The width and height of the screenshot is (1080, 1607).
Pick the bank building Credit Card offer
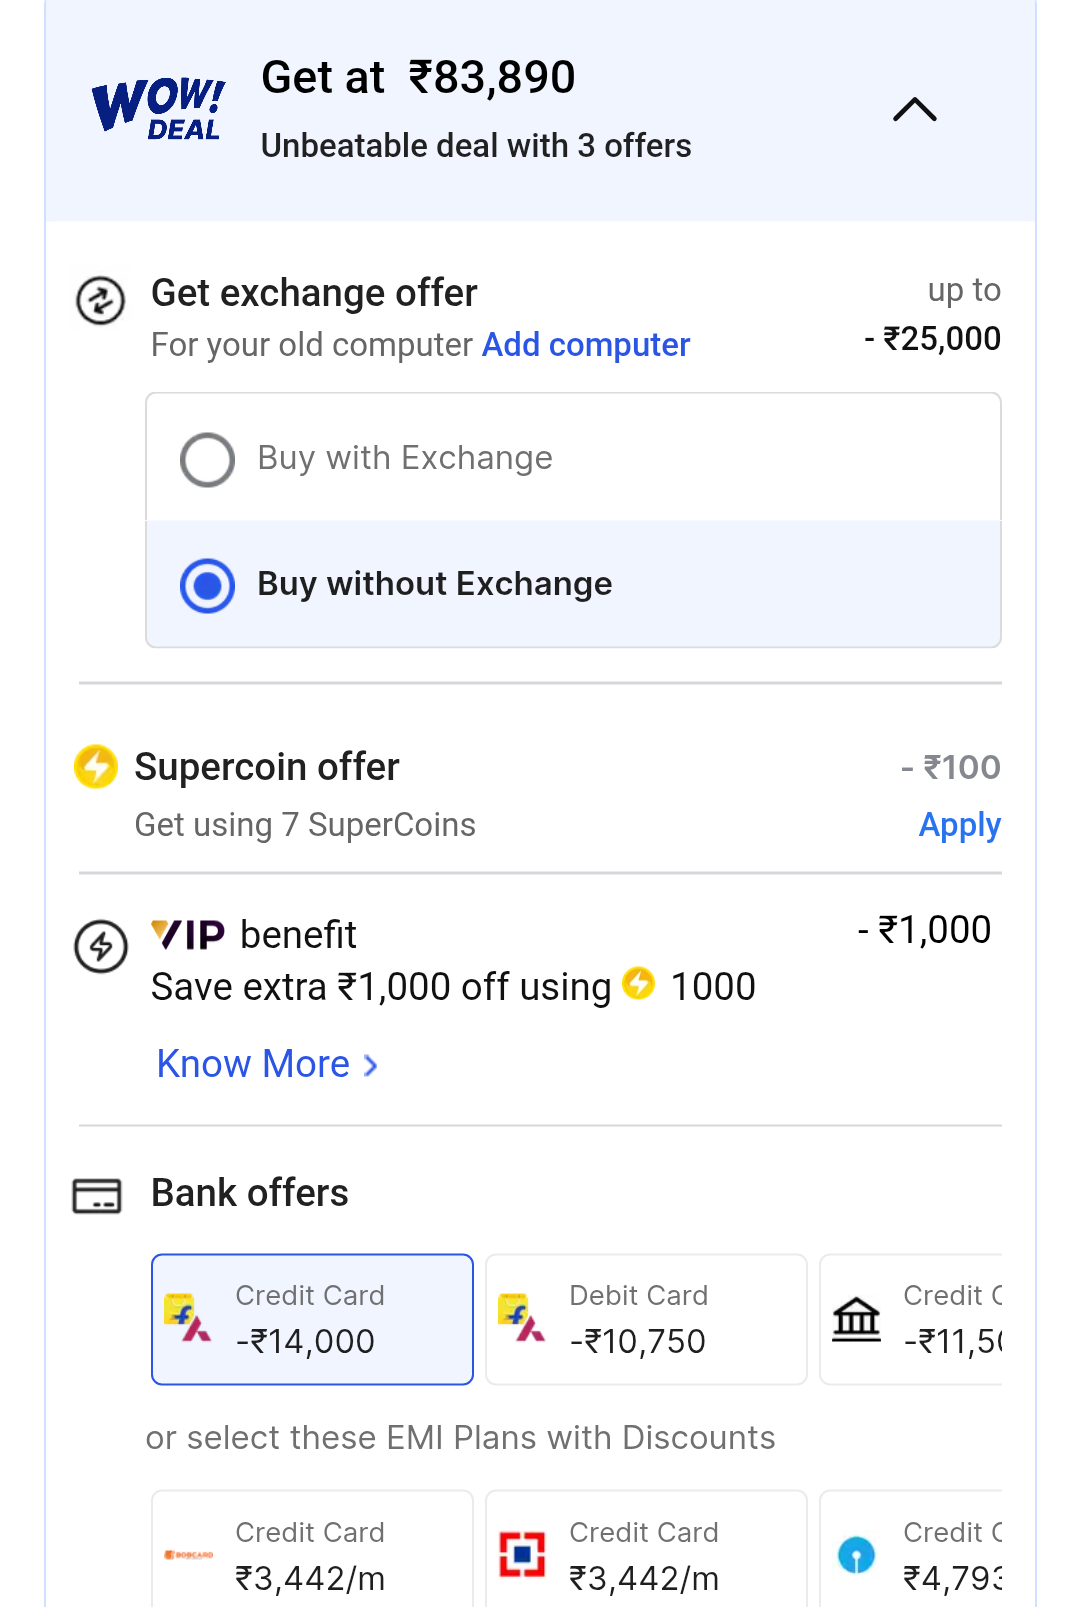point(912,1319)
